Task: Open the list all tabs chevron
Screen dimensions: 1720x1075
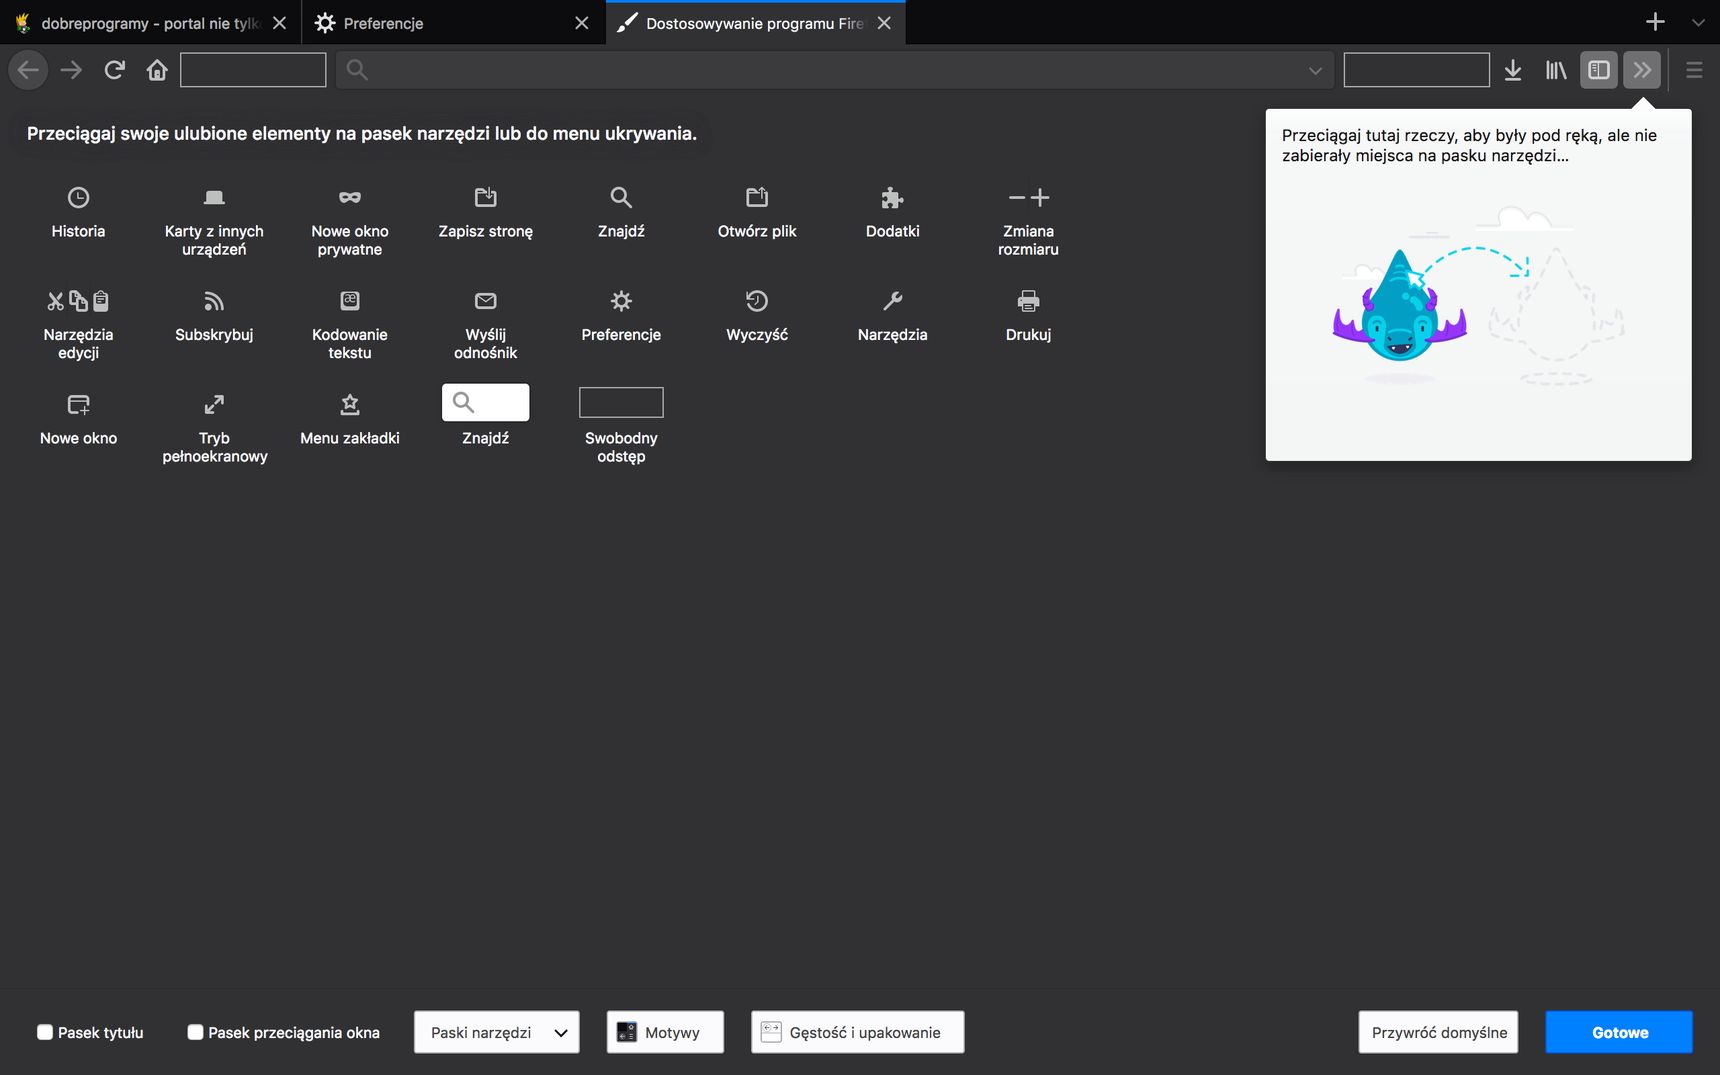Action: coord(1698,22)
